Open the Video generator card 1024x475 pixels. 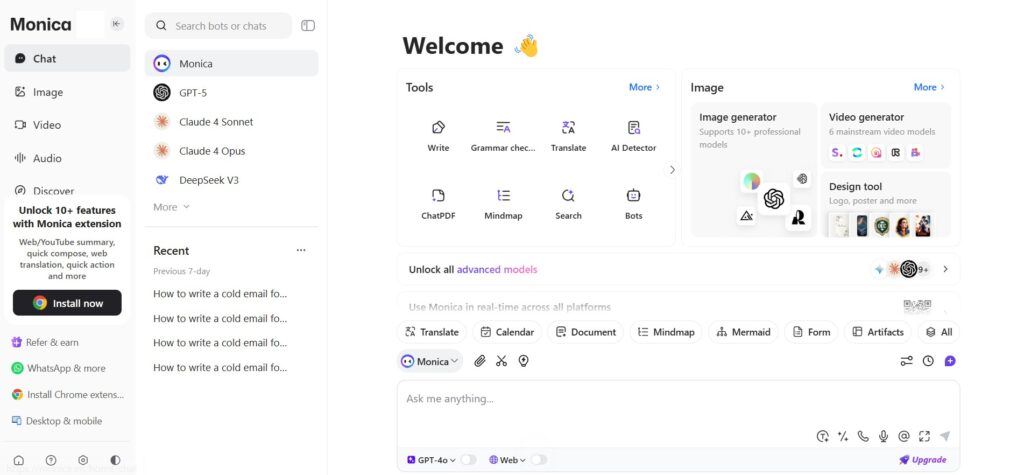pos(886,135)
